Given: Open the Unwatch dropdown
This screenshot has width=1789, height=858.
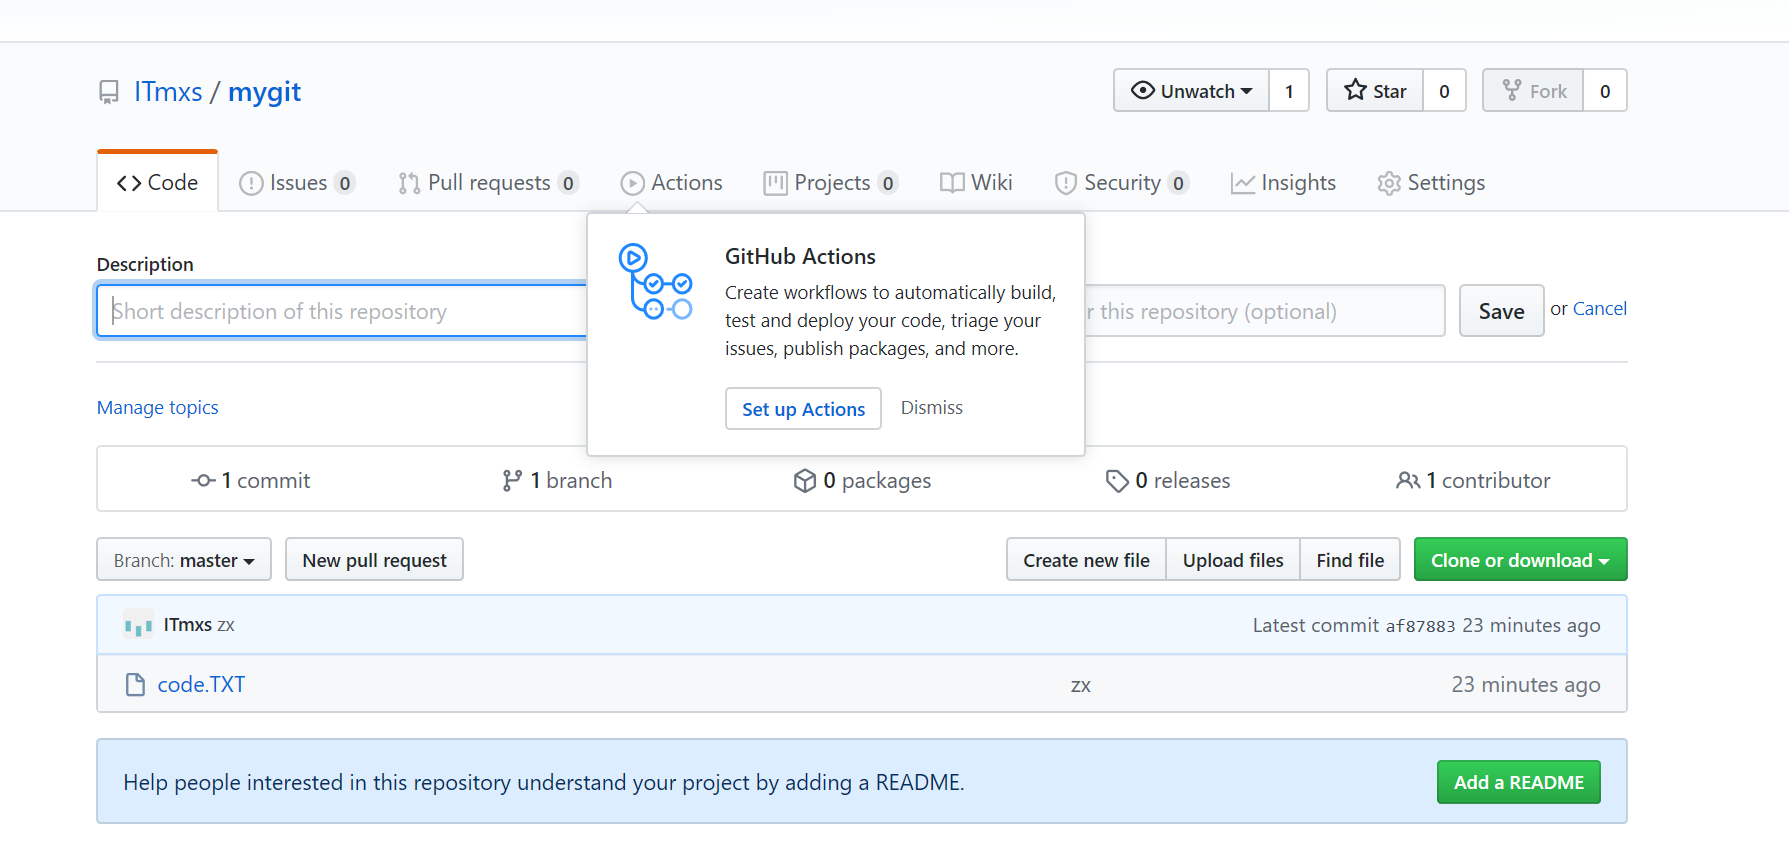Looking at the screenshot, I should pos(1191,91).
